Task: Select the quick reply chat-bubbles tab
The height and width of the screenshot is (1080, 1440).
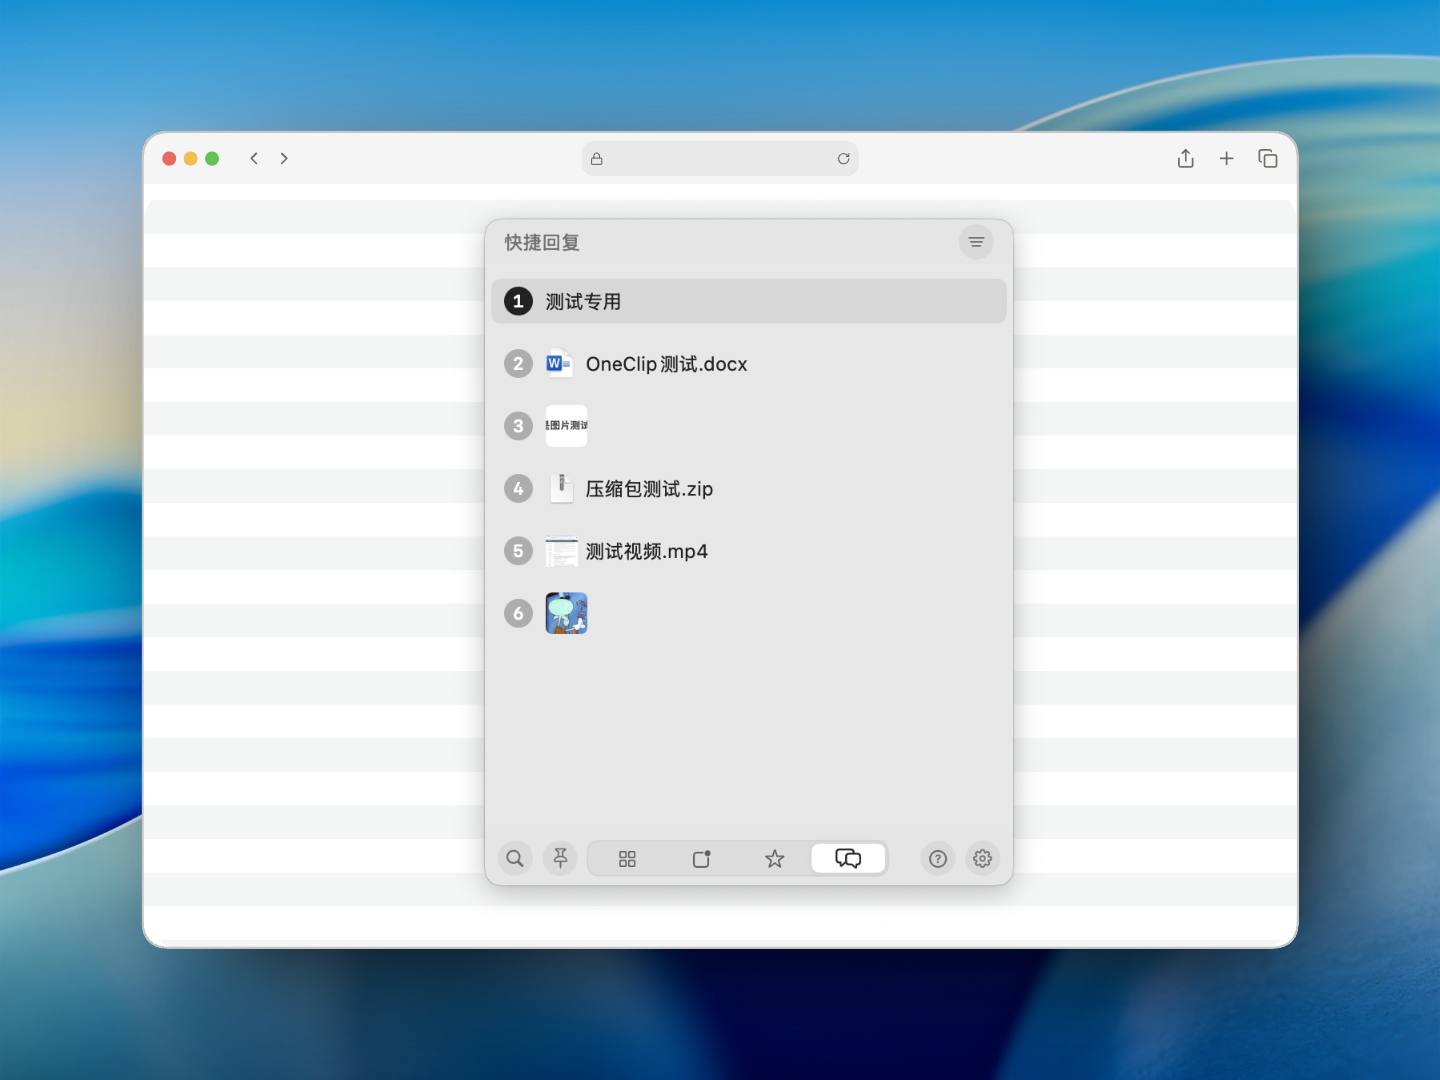Action: coord(848,859)
